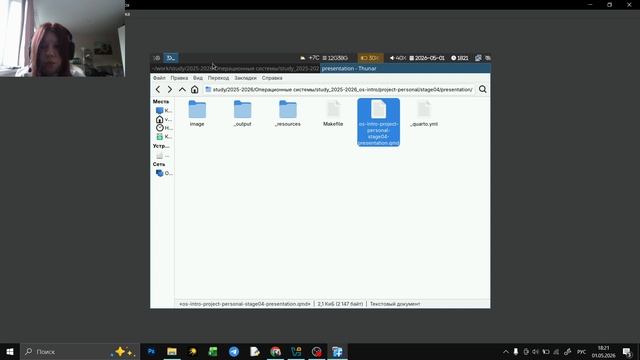This screenshot has width=640, height=360.
Task: Open File Explorer from the taskbar
Action: point(172,351)
